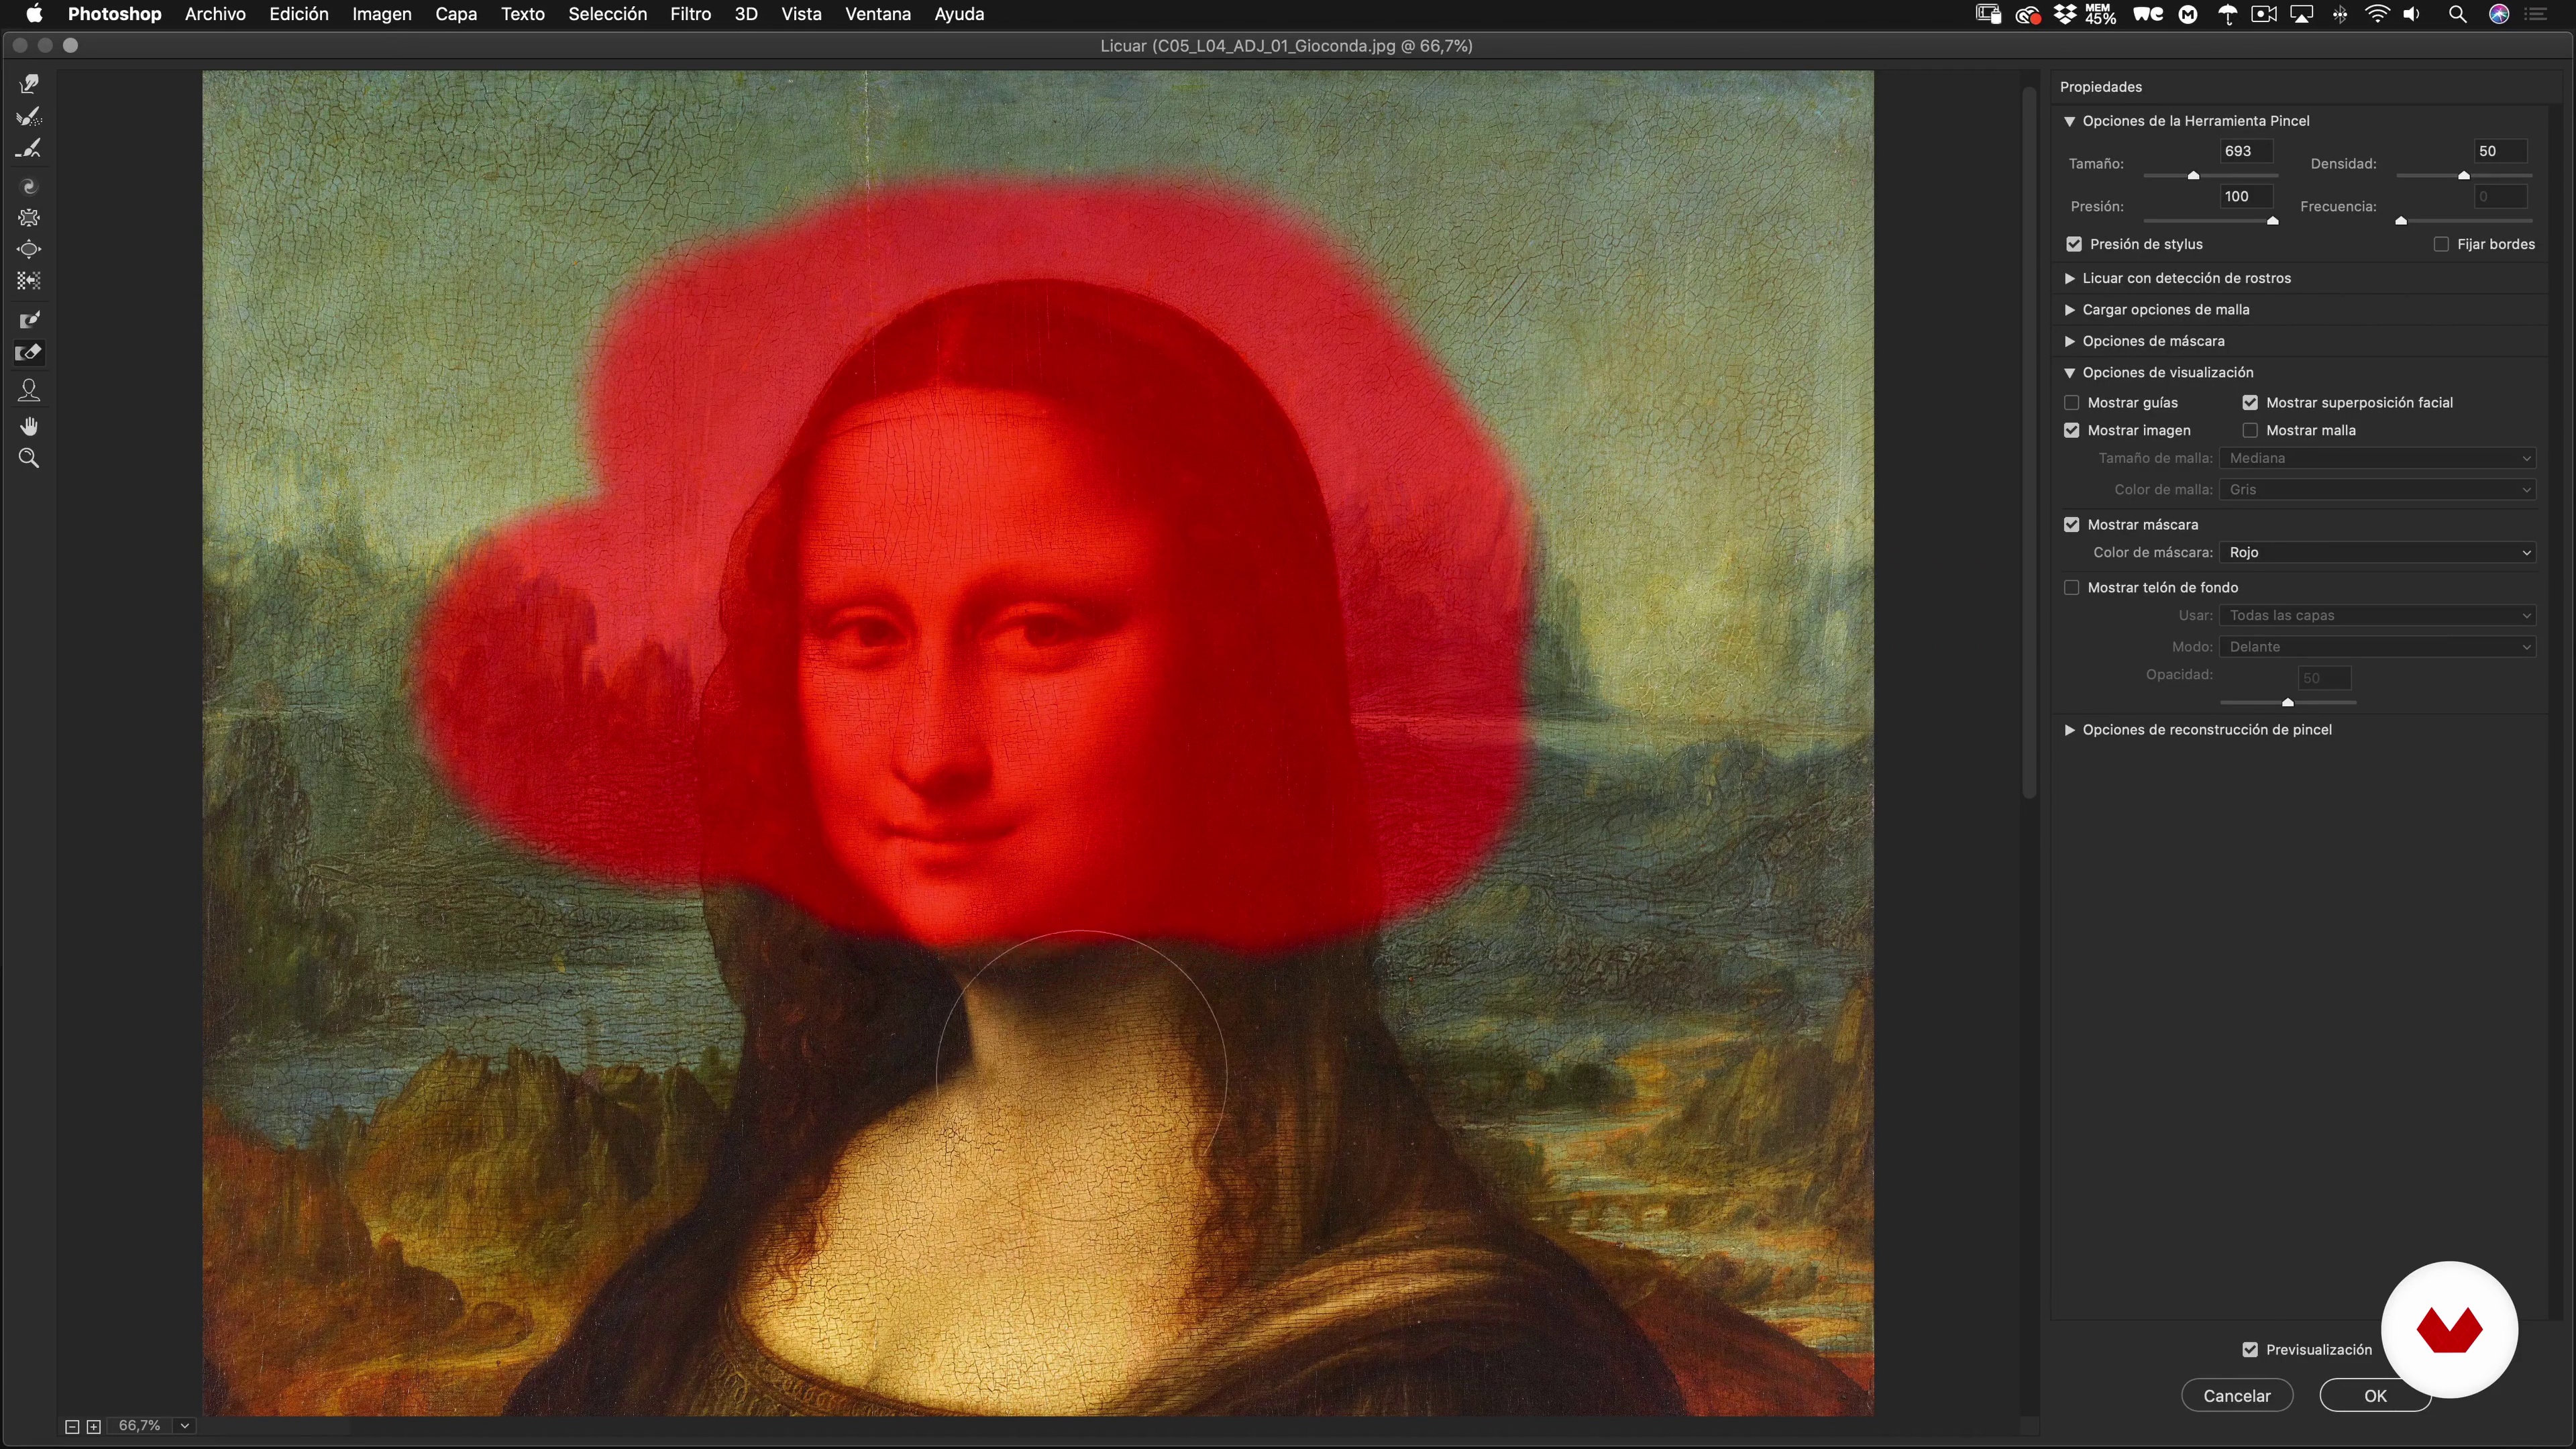2576x1449 pixels.
Task: Enable the Mostrar guías checkbox
Action: click(x=2072, y=403)
